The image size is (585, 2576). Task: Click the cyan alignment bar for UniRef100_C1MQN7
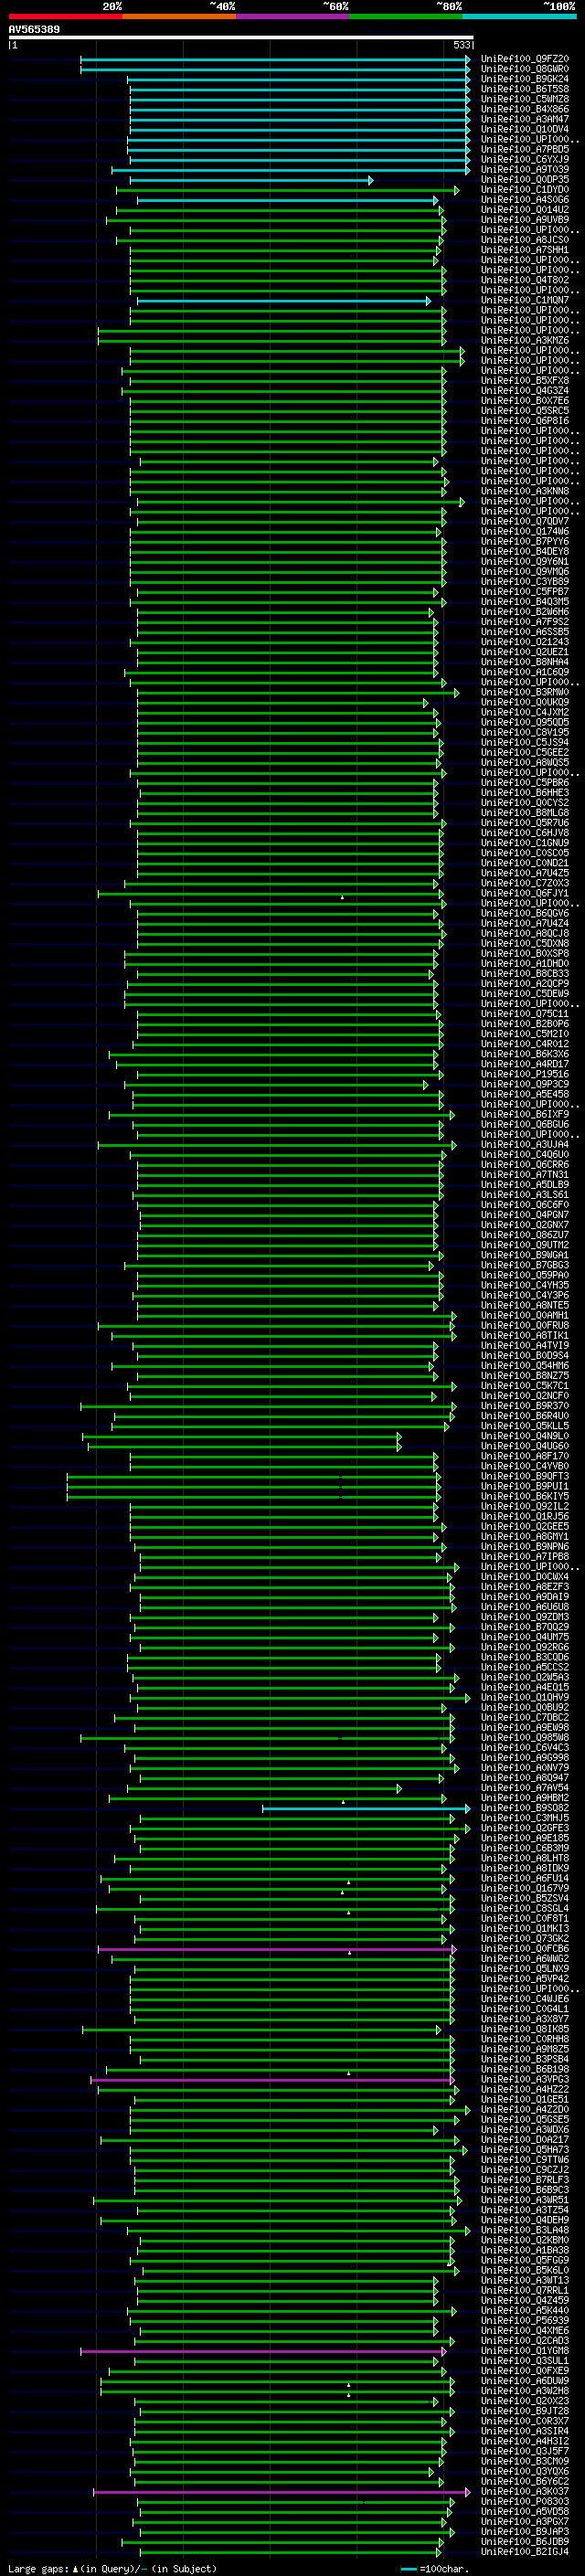[x=284, y=300]
